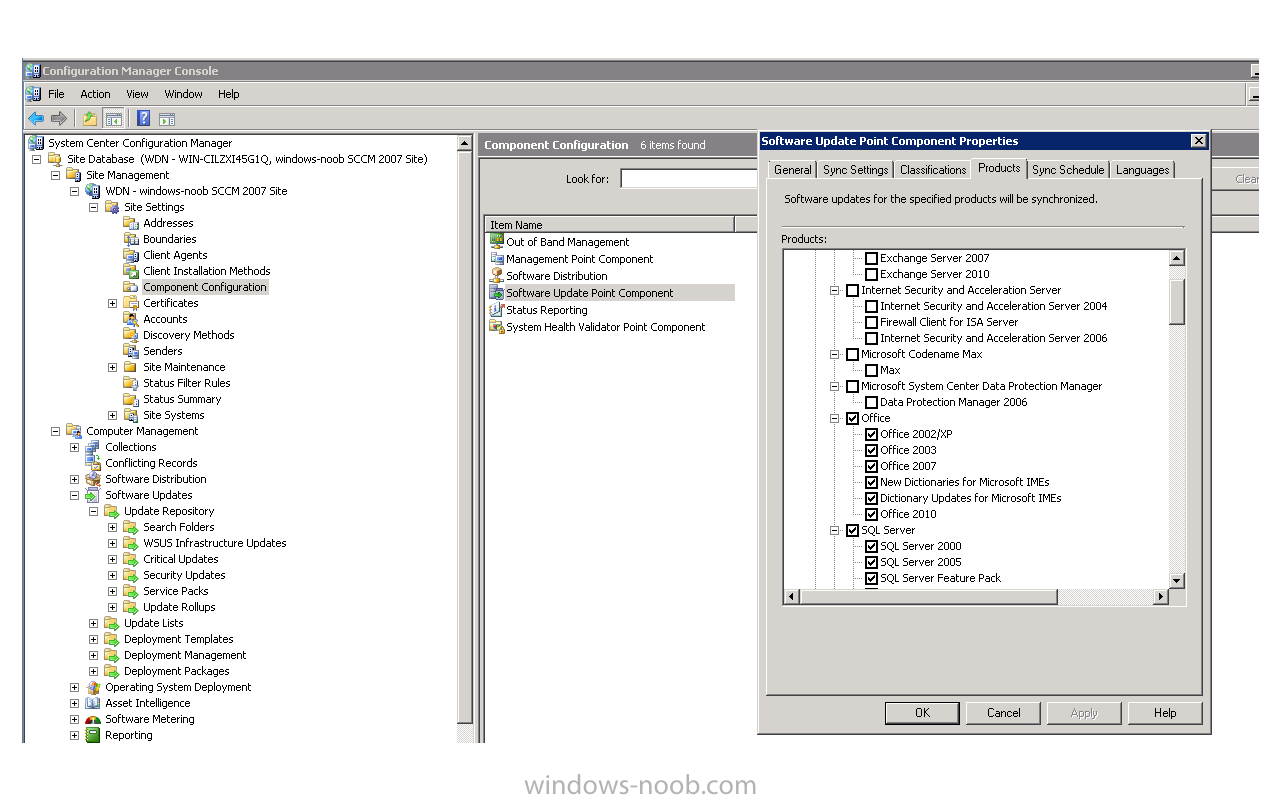Click the Item Name column header
This screenshot has height=800, width=1280.
610,225
